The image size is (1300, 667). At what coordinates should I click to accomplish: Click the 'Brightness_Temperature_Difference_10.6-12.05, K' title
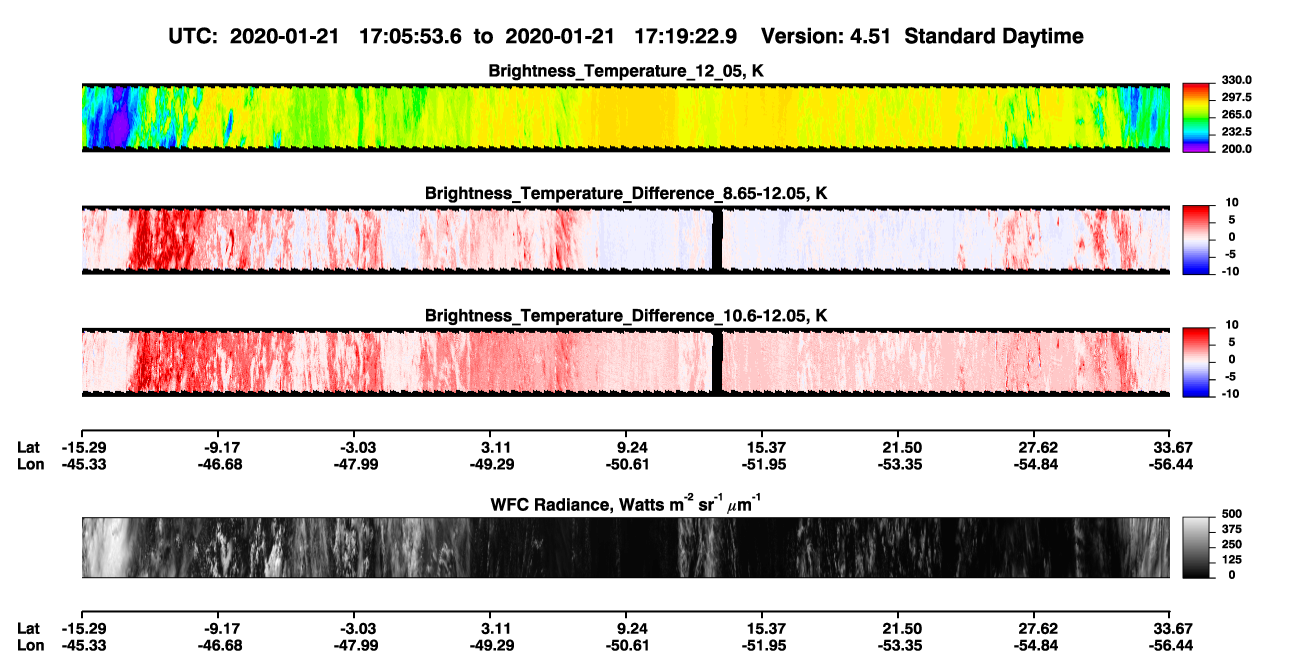pyautogui.click(x=626, y=316)
